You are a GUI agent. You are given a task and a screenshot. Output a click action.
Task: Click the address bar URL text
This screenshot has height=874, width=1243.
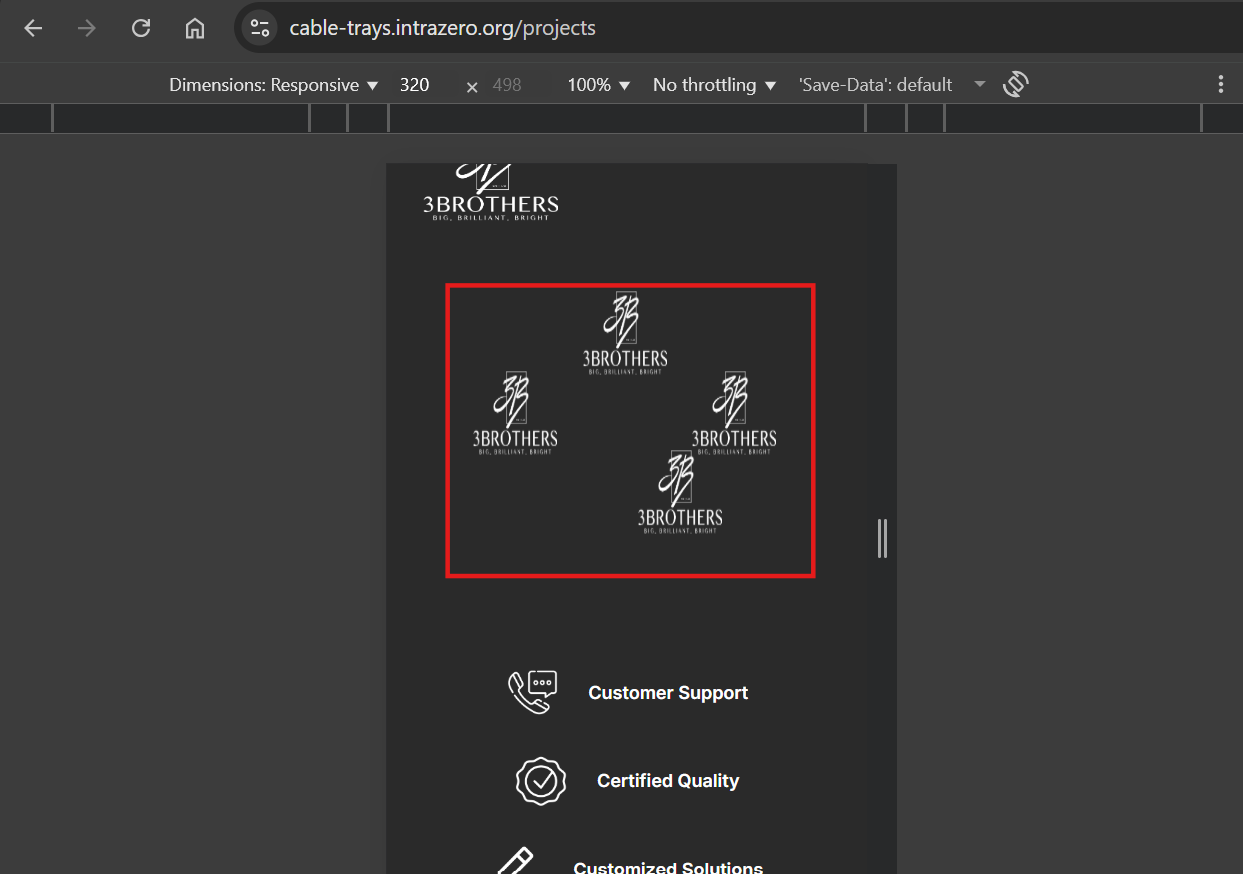pyautogui.click(x=442, y=28)
